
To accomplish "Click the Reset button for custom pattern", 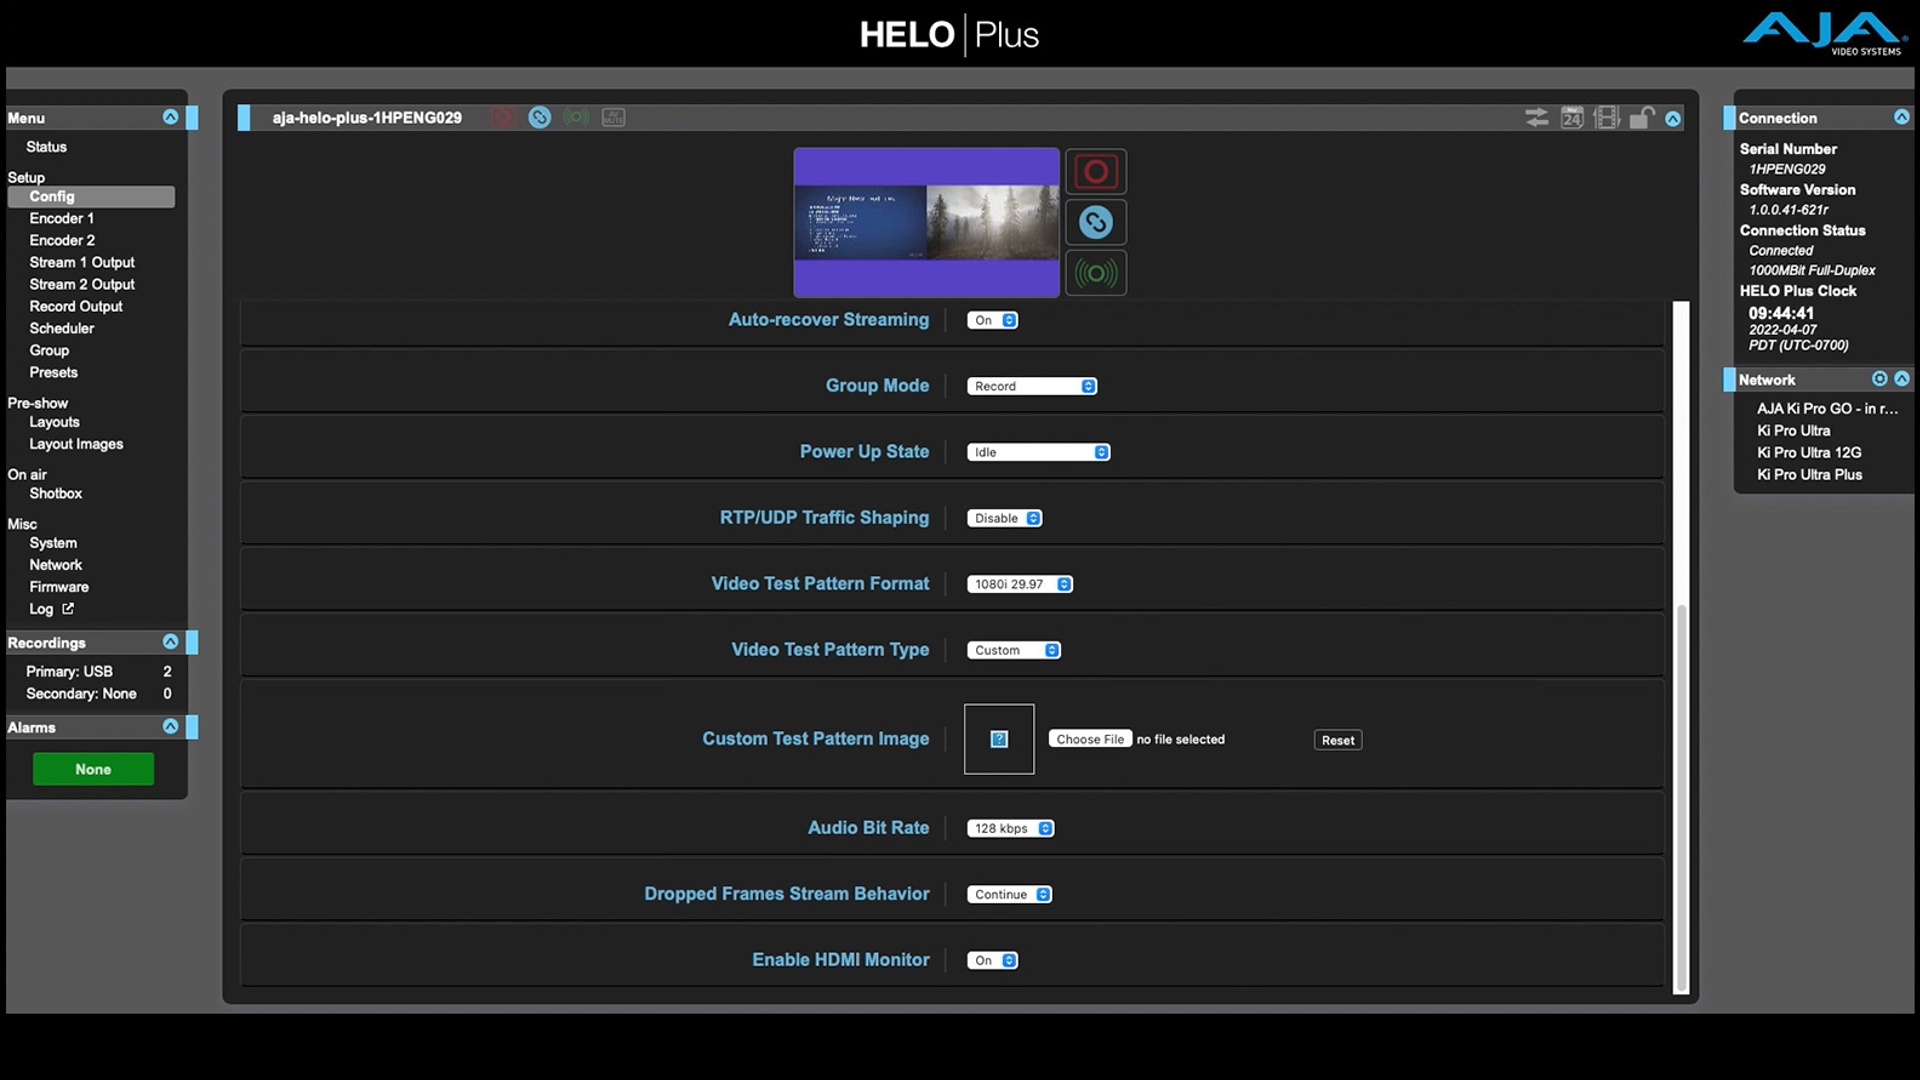I will point(1337,740).
